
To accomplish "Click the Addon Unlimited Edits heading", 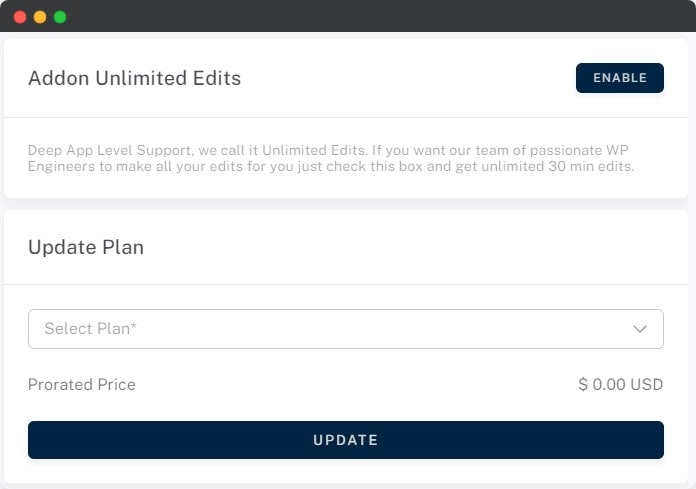I will coord(134,78).
